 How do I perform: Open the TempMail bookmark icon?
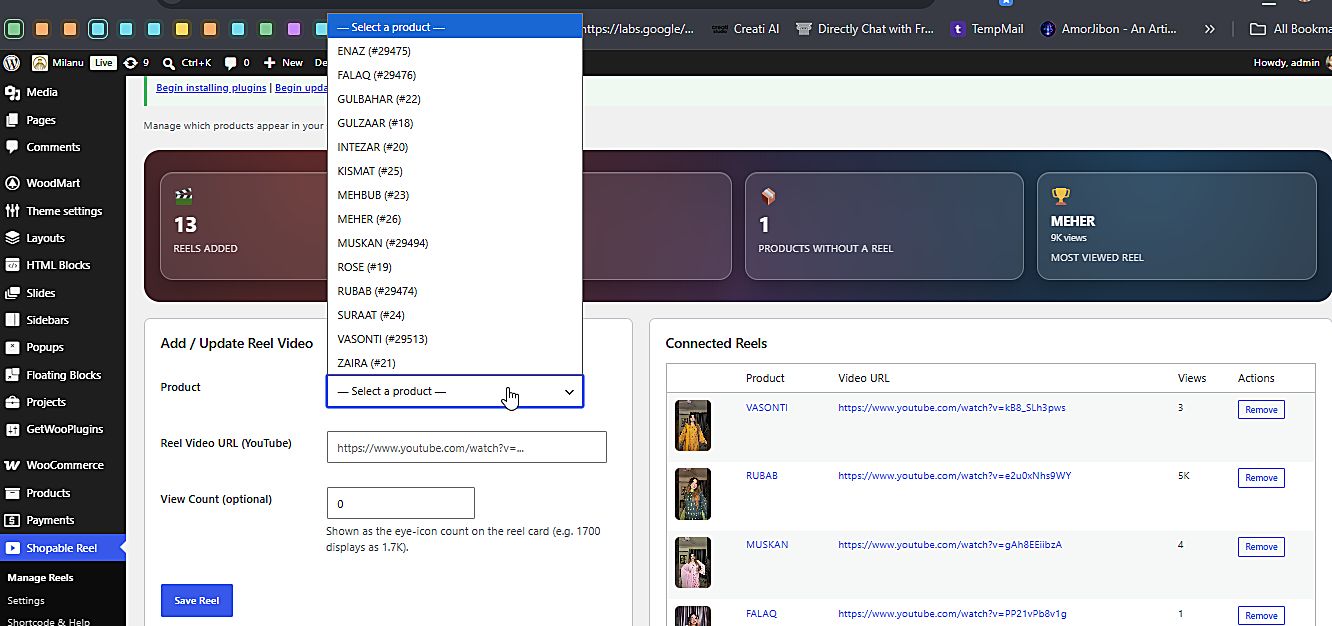[959, 29]
